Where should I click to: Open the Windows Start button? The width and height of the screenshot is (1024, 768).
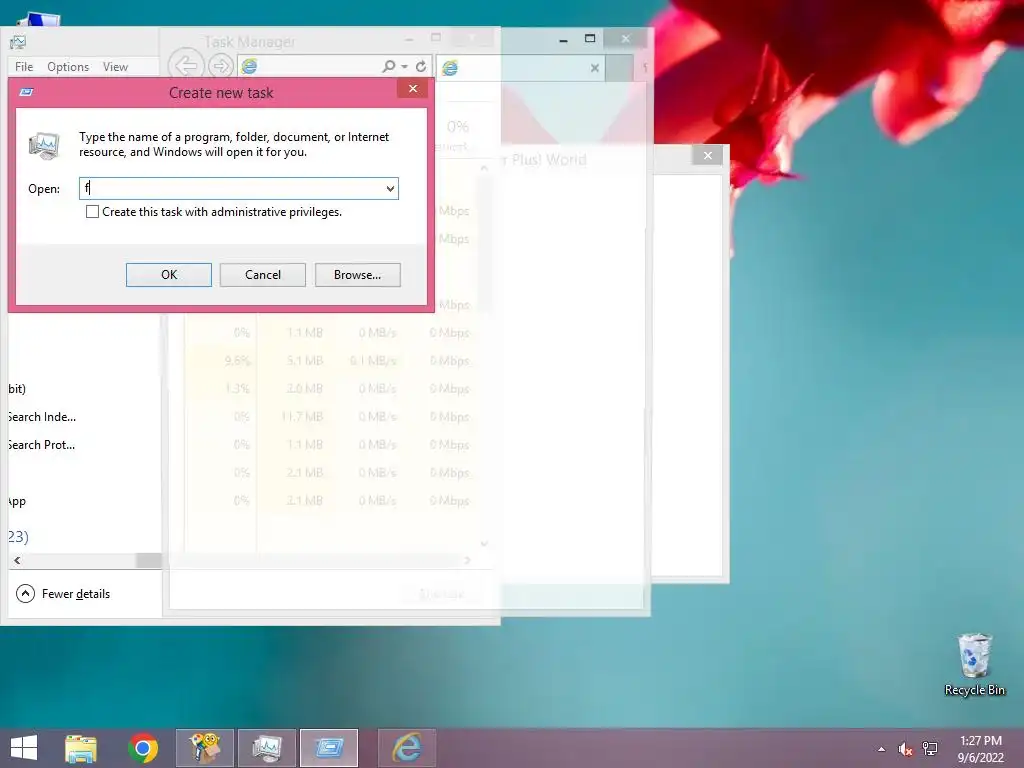[24, 748]
